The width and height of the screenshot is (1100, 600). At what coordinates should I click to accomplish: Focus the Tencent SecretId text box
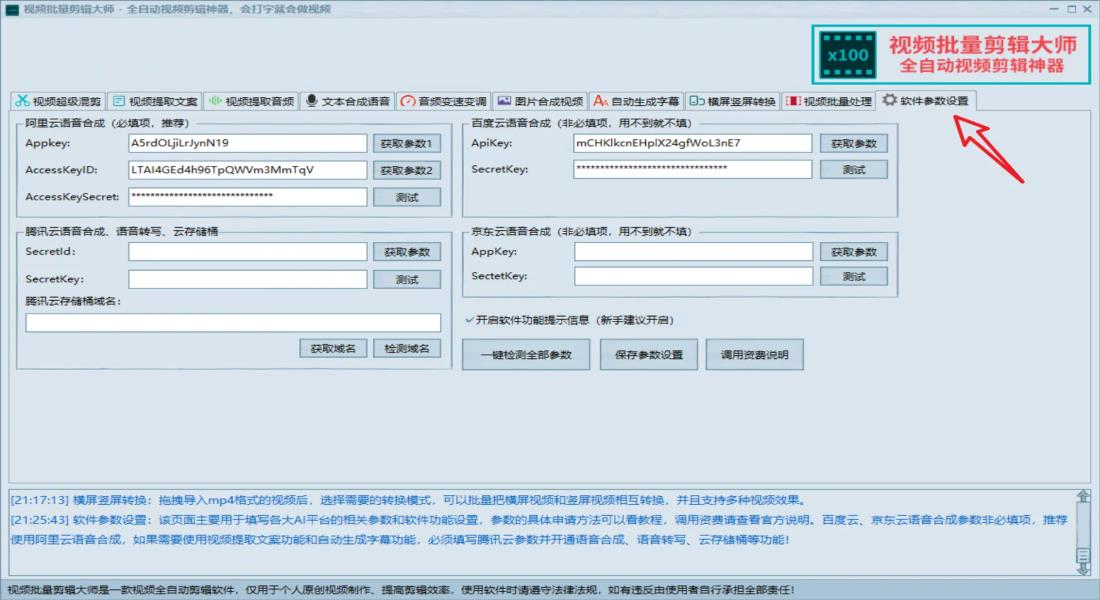pyautogui.click(x=247, y=252)
